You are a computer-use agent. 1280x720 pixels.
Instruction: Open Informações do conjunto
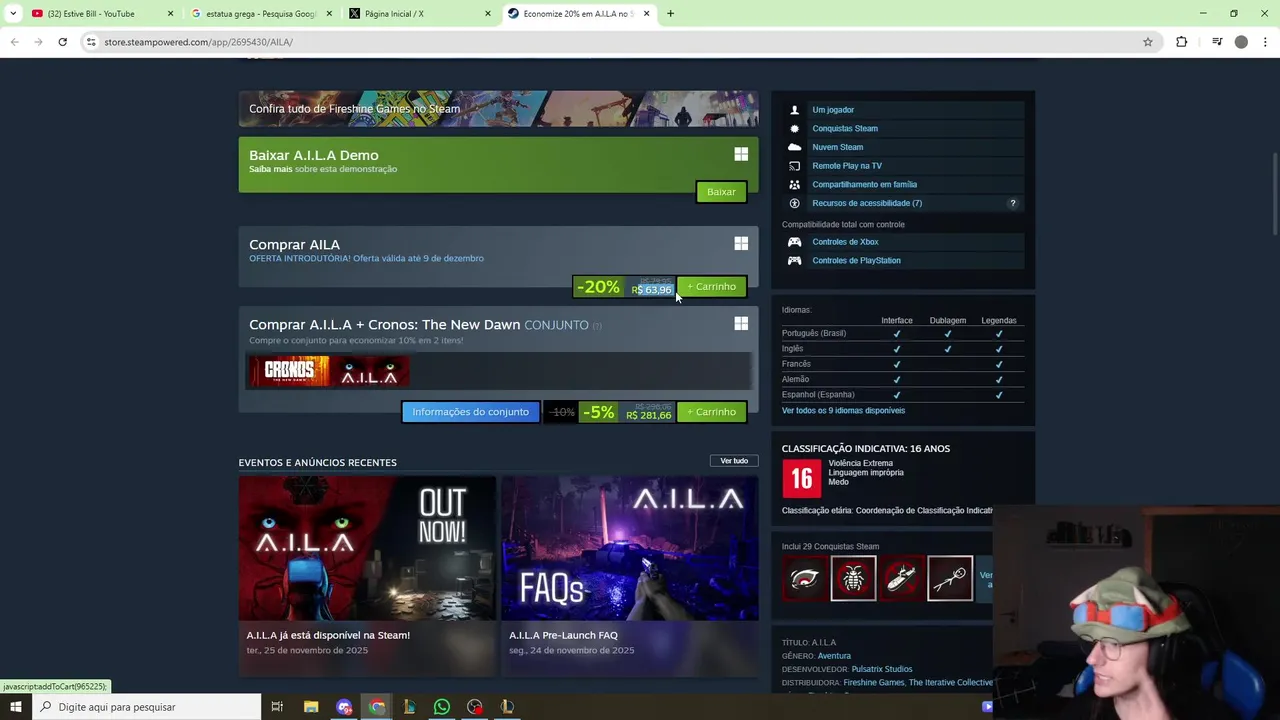(x=470, y=412)
